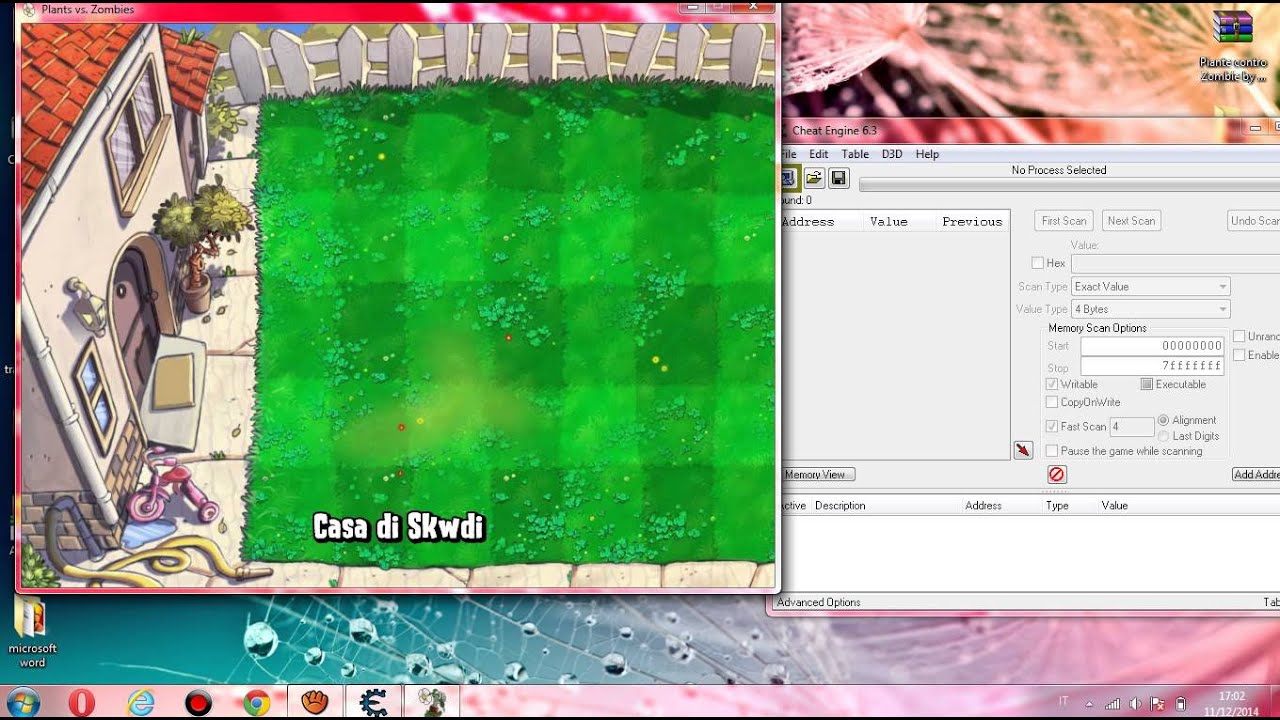1280x720 pixels.
Task: Click the Value column header in results
Action: pyautogui.click(x=899, y=222)
